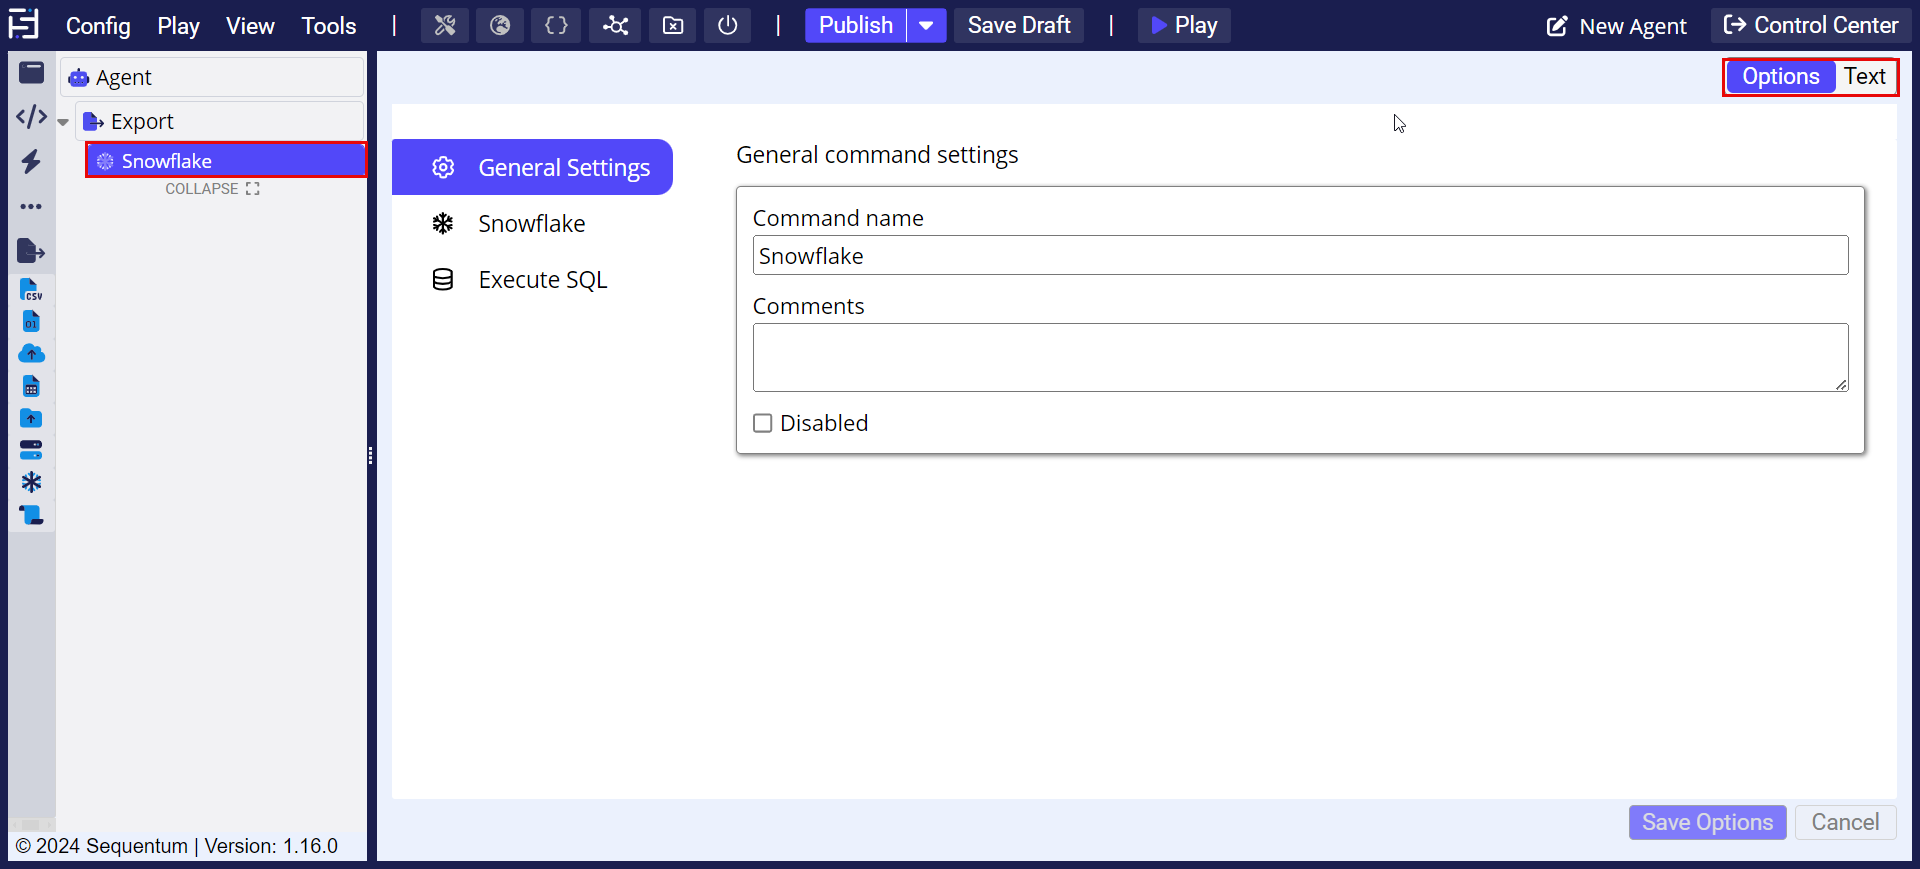This screenshot has width=1920, height=869.
Task: Click COLLAPSE under the command tree
Action: [x=212, y=189]
